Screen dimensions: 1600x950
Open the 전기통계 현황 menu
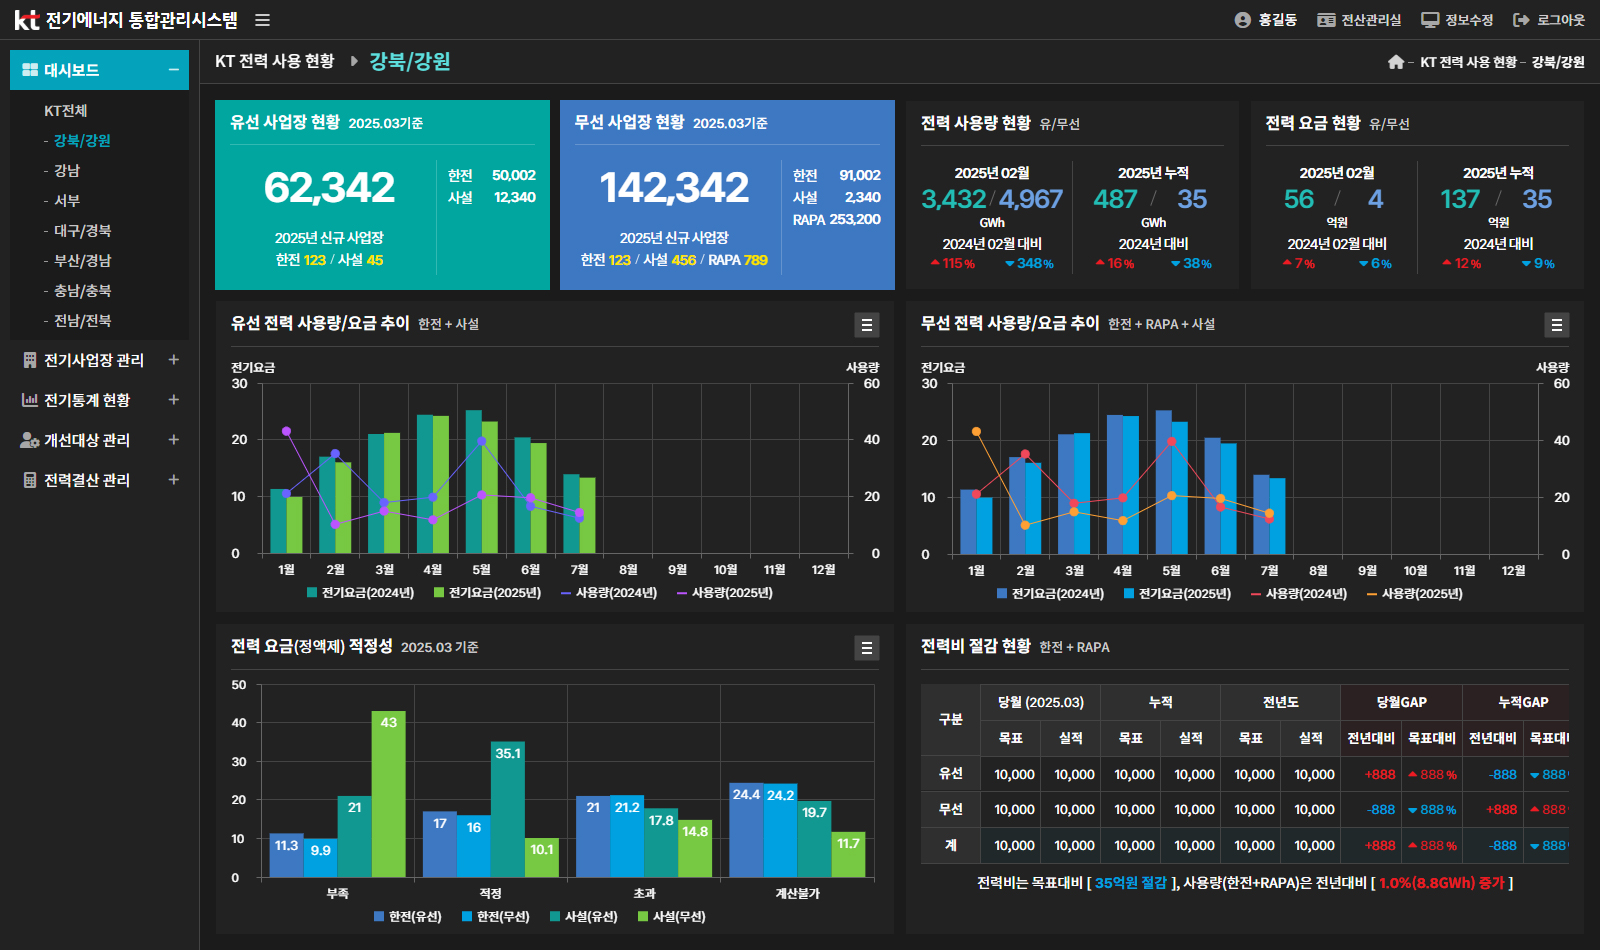pos(87,400)
